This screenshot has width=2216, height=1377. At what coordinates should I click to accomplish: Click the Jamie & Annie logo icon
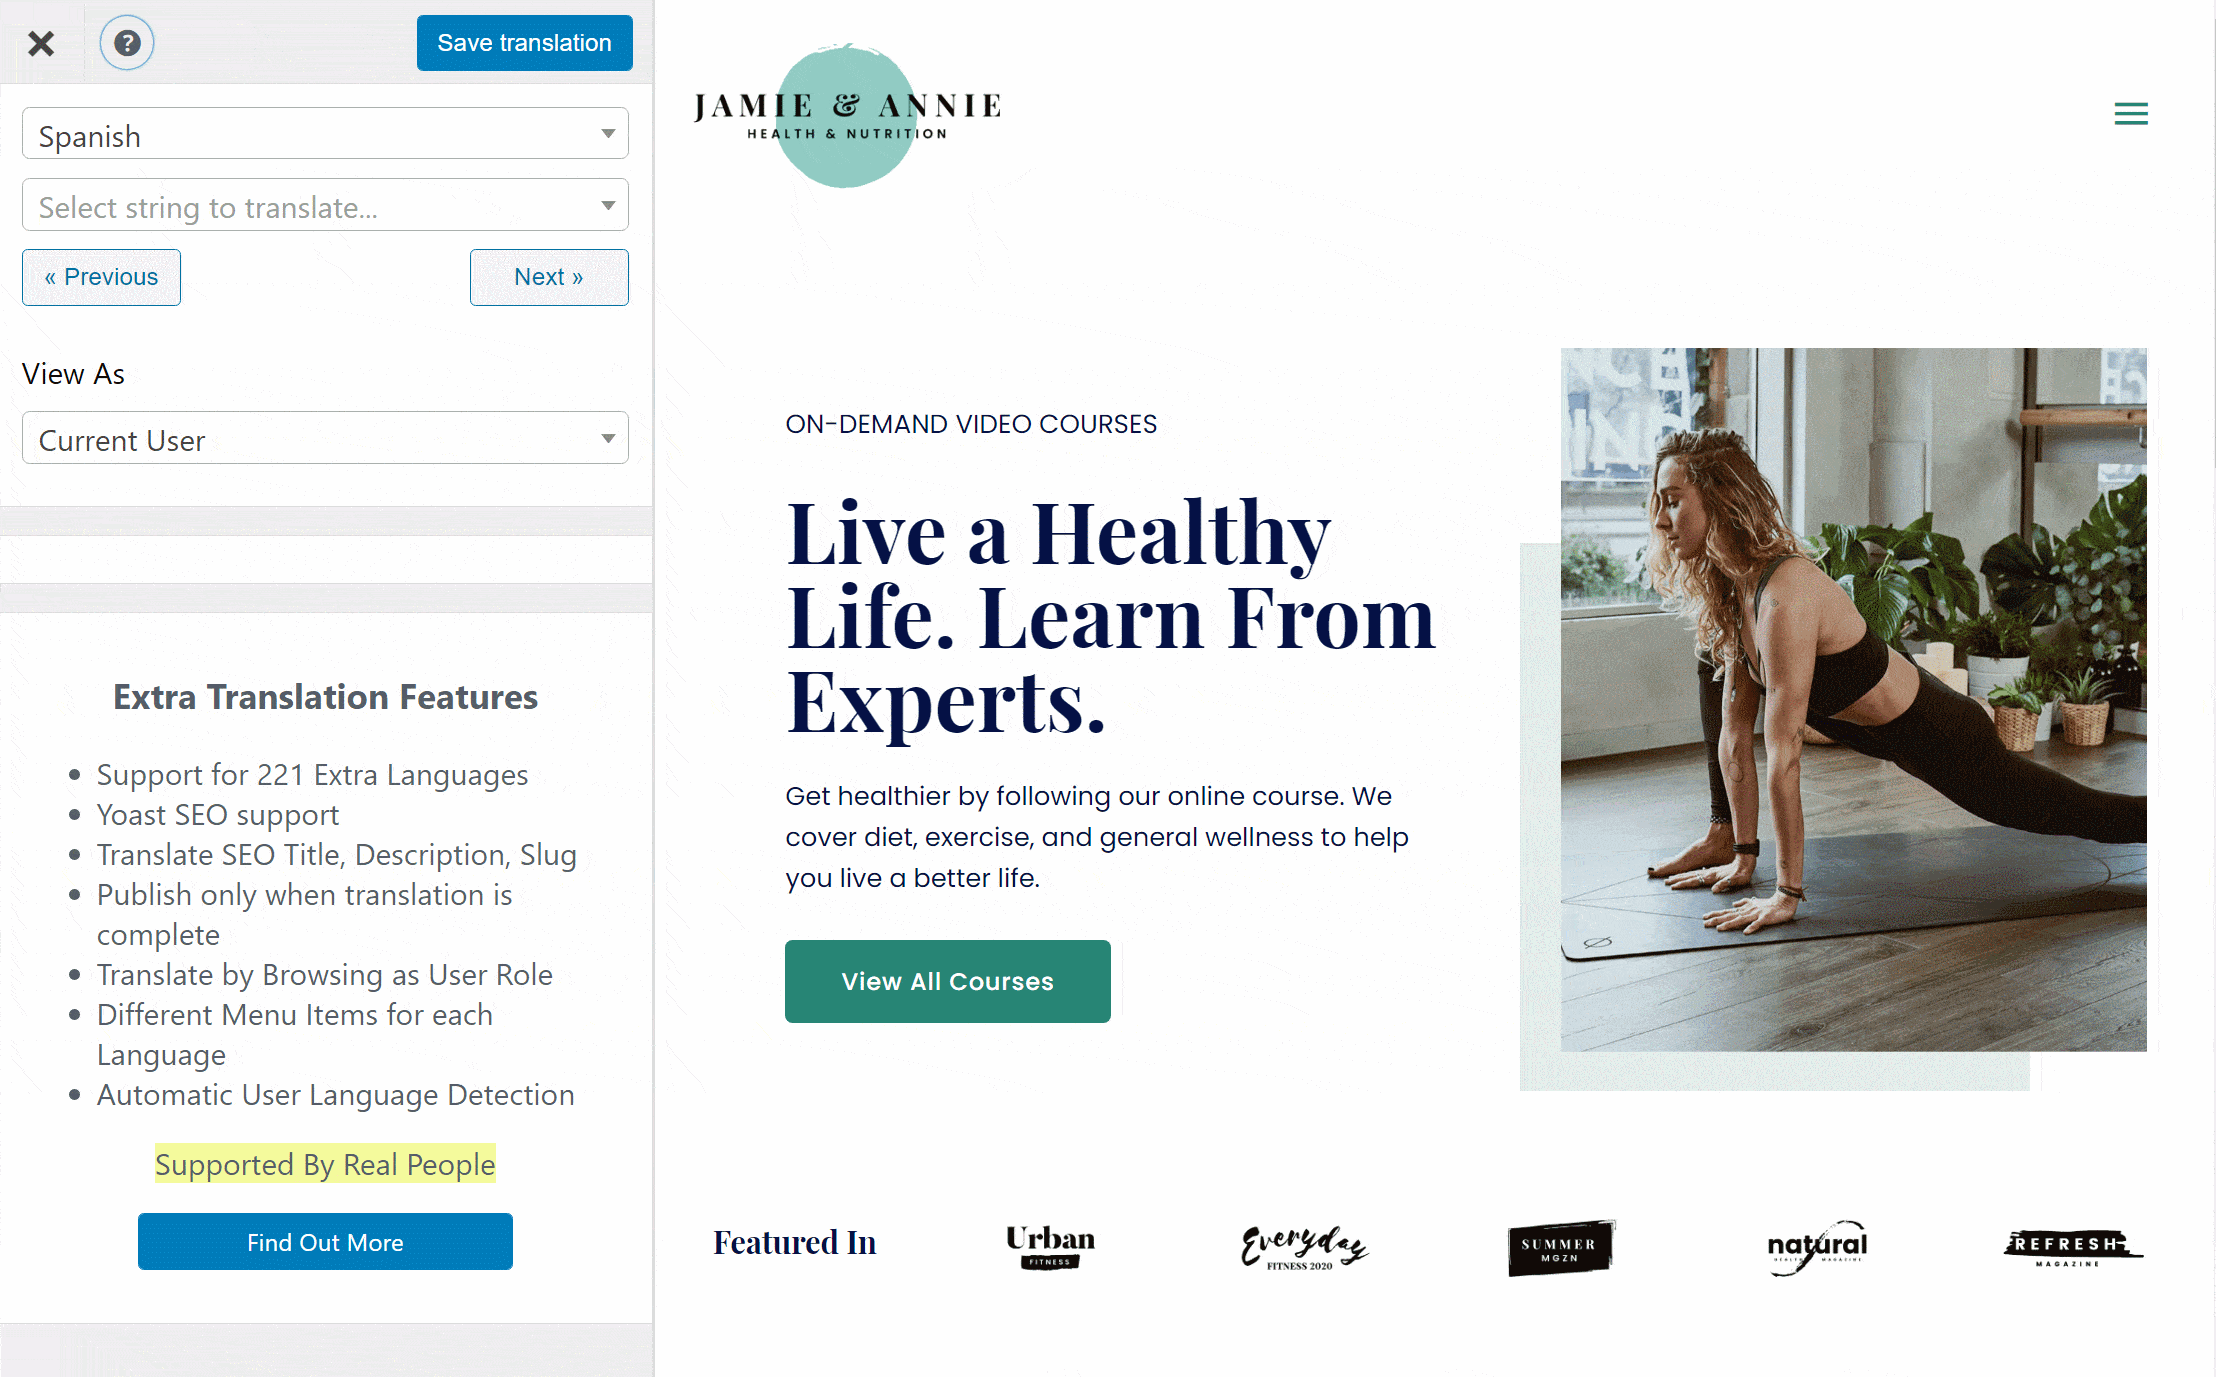click(849, 117)
